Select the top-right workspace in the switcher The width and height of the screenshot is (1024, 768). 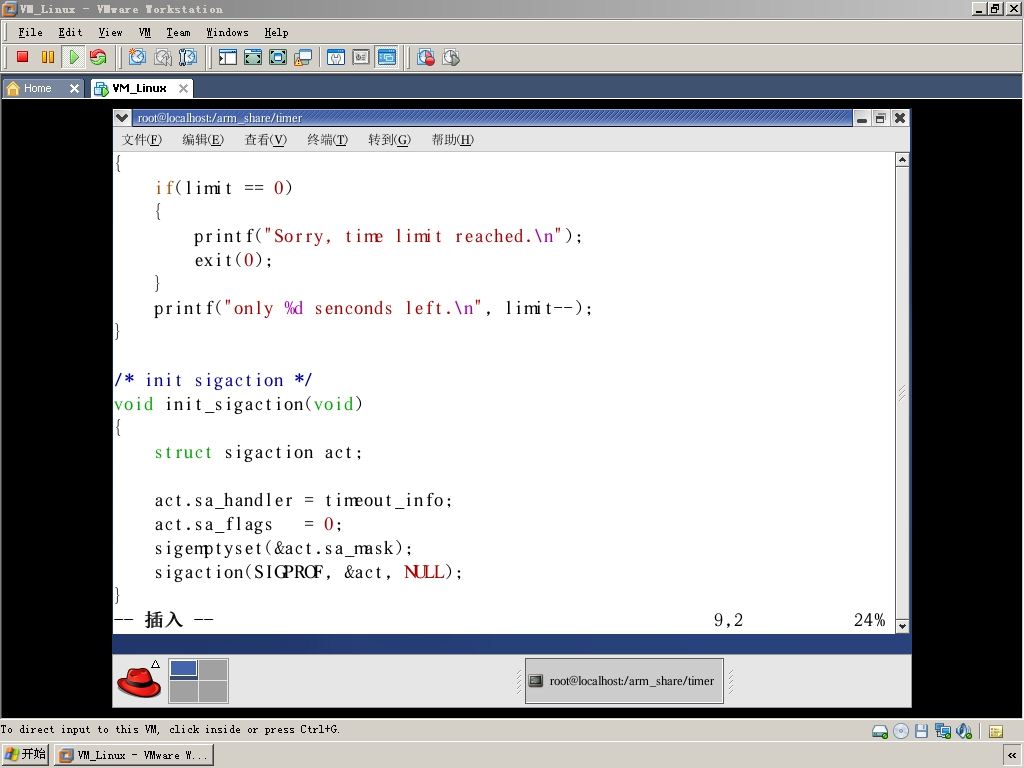tap(213, 669)
